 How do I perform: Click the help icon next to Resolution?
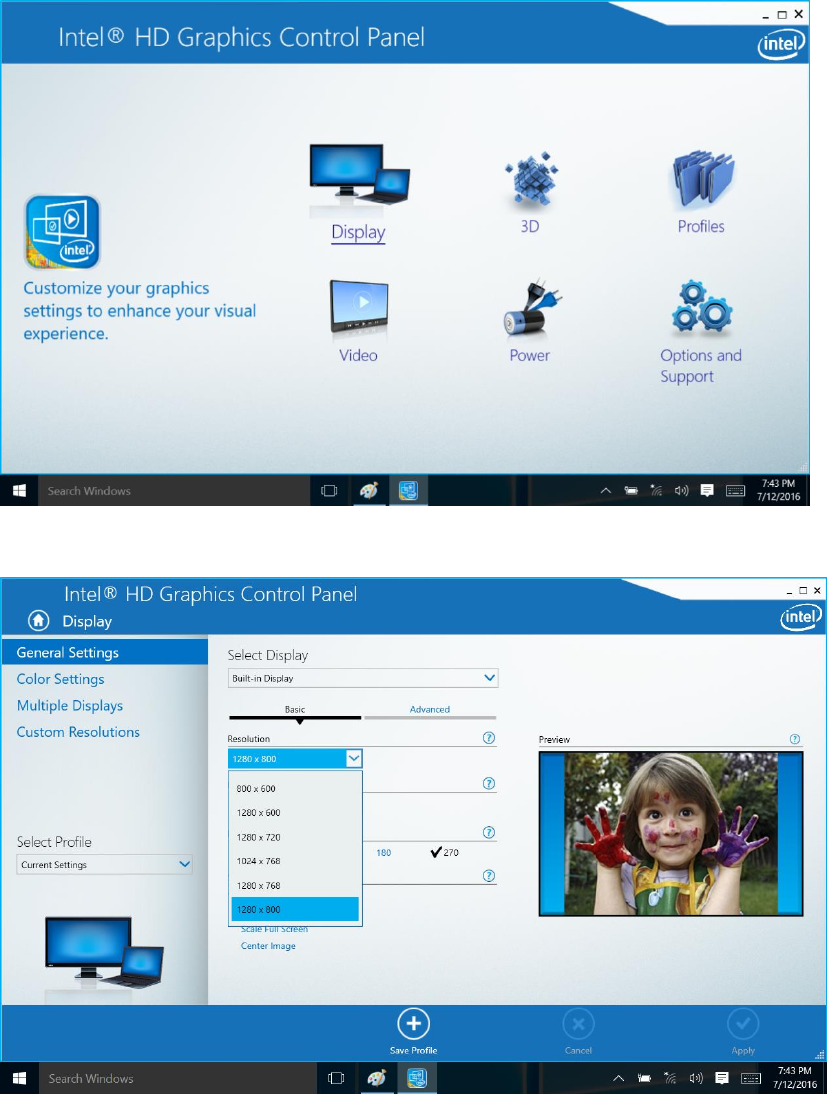(x=489, y=738)
